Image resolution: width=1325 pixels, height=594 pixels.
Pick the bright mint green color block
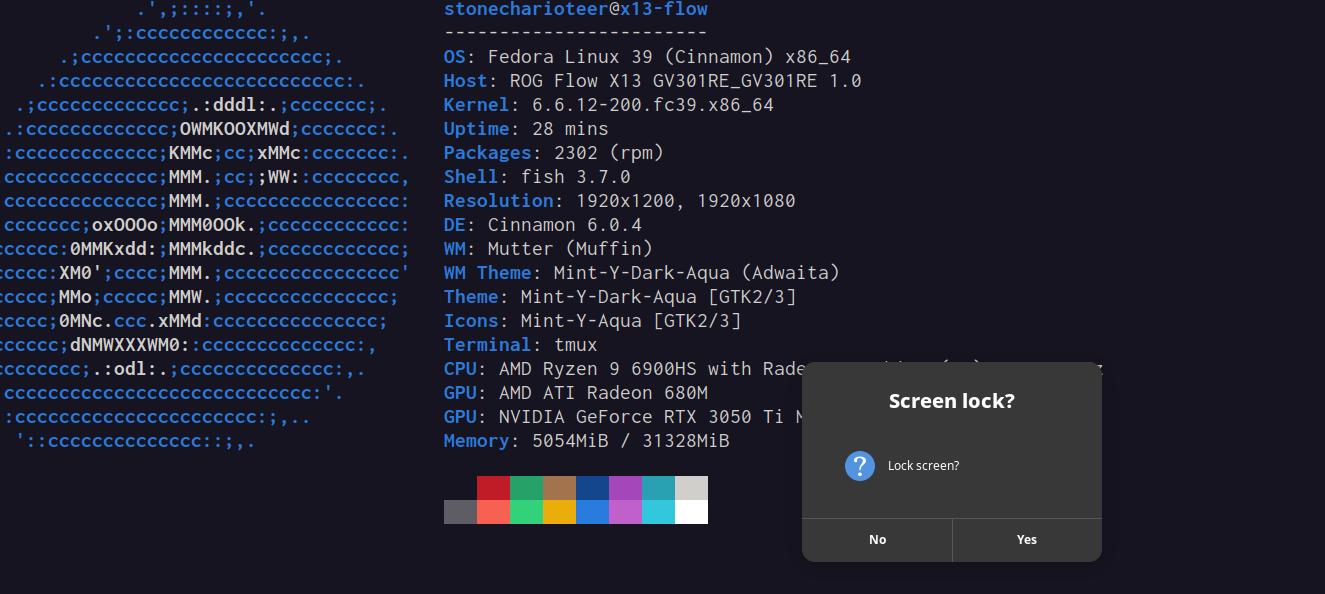pos(526,512)
